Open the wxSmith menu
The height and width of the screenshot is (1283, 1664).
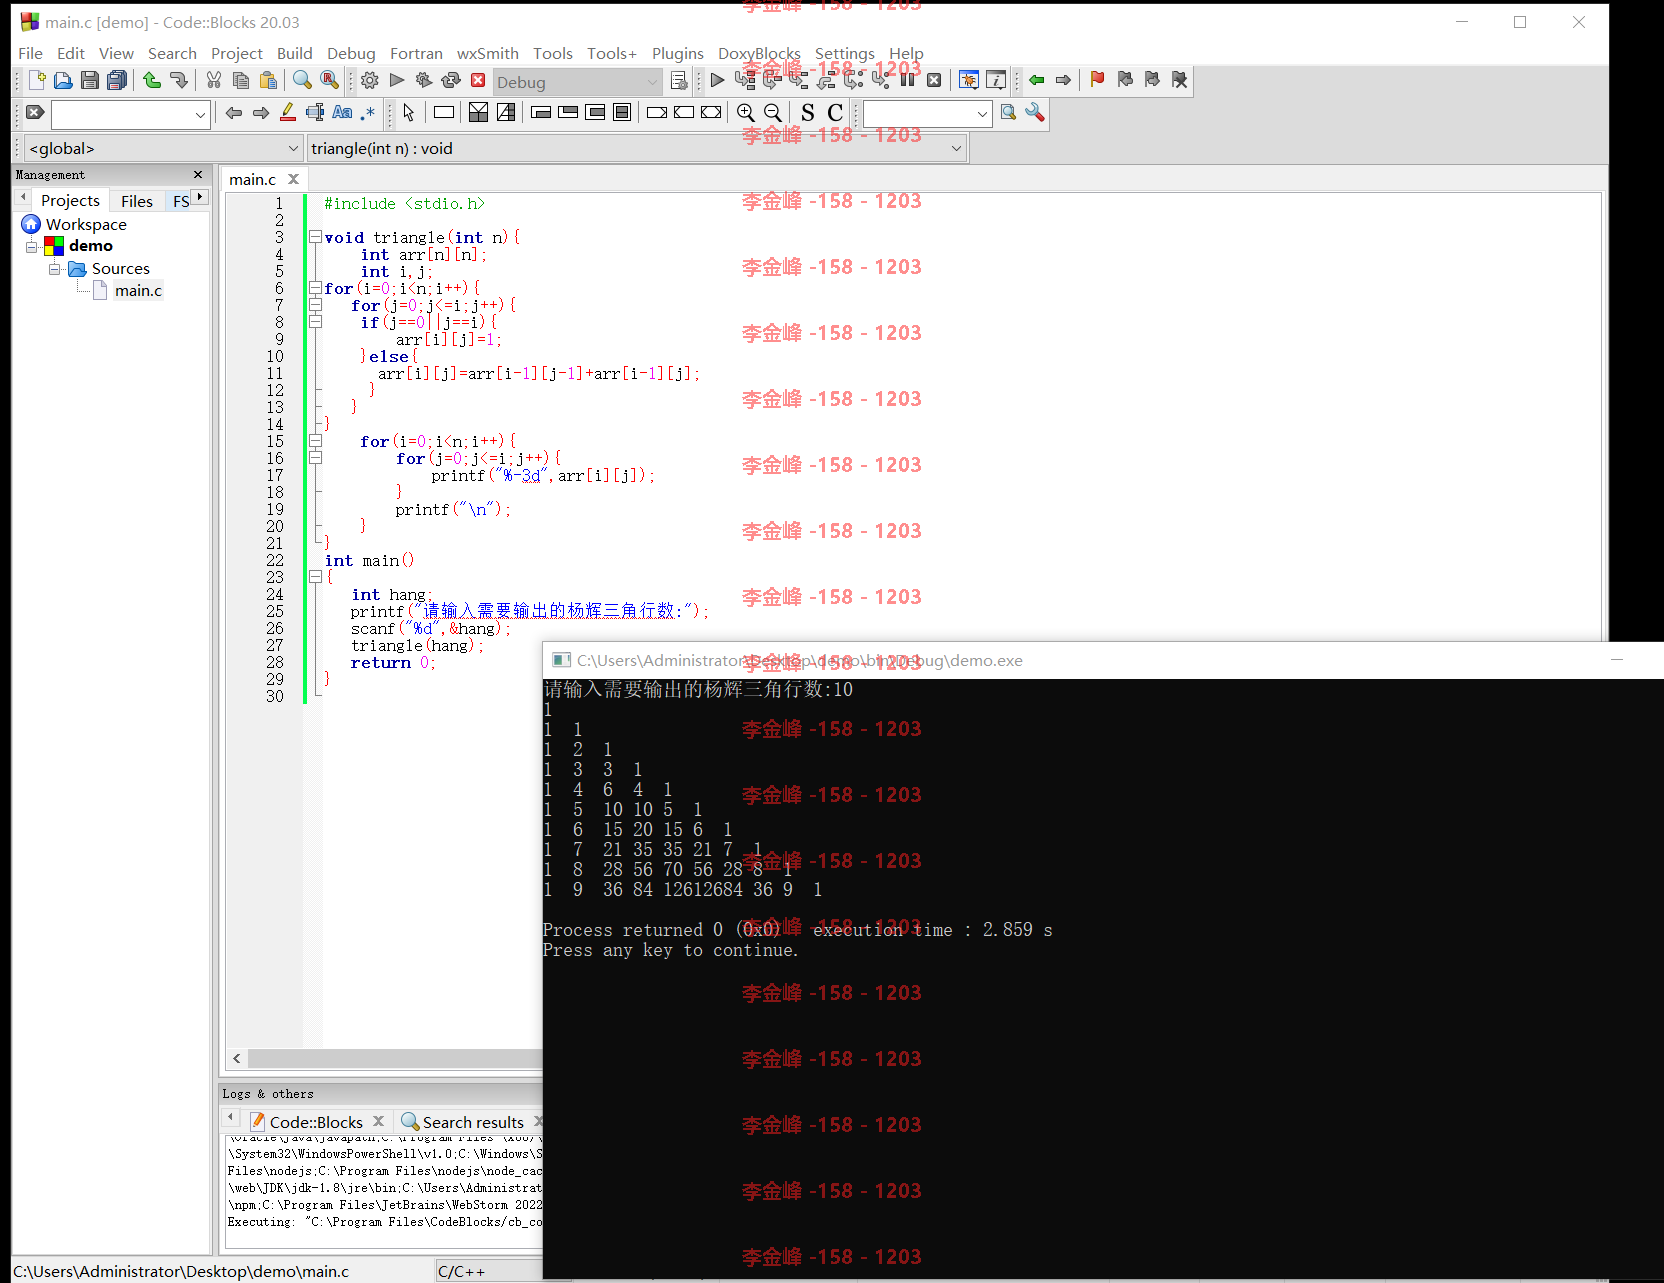coord(487,53)
